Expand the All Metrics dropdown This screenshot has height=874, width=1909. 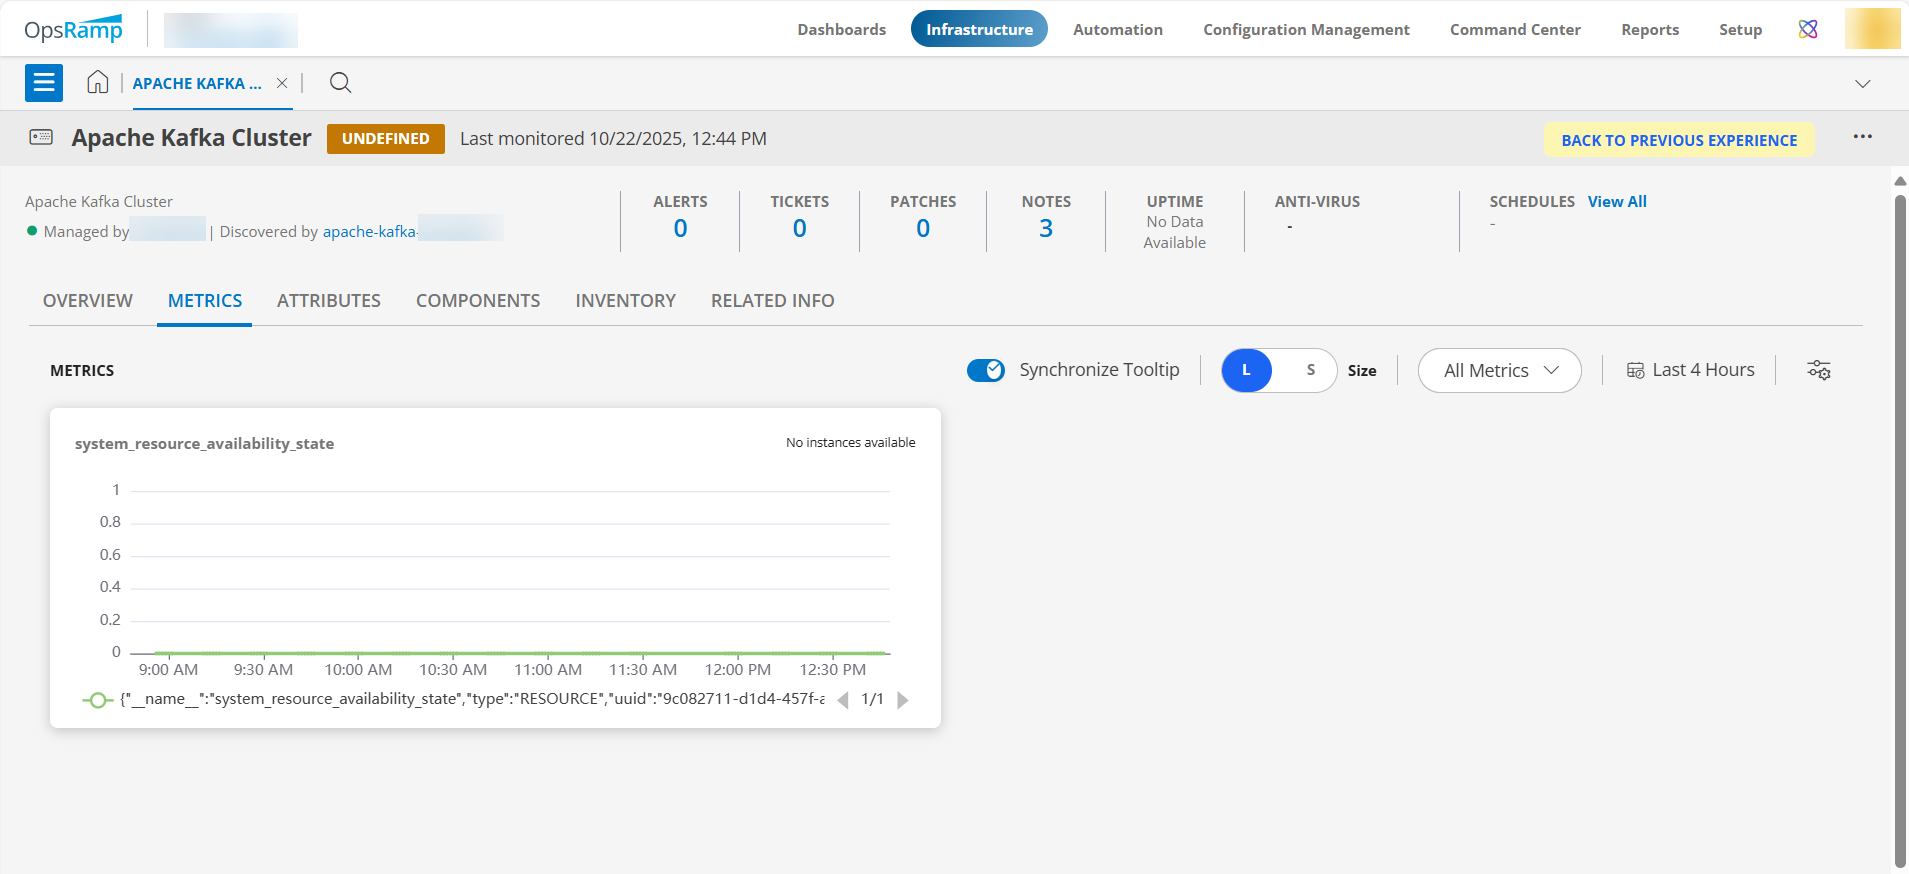(x=1499, y=371)
